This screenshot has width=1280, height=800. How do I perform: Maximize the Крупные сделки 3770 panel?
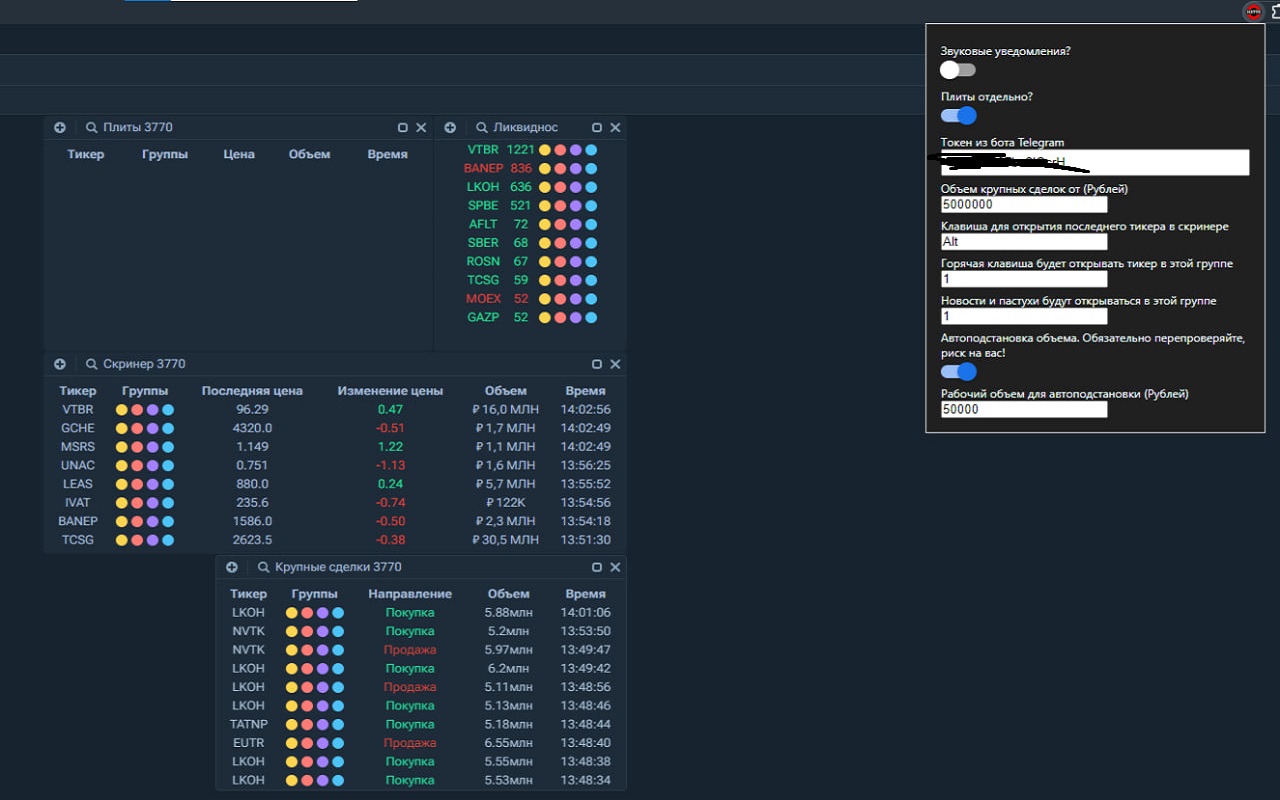597,568
